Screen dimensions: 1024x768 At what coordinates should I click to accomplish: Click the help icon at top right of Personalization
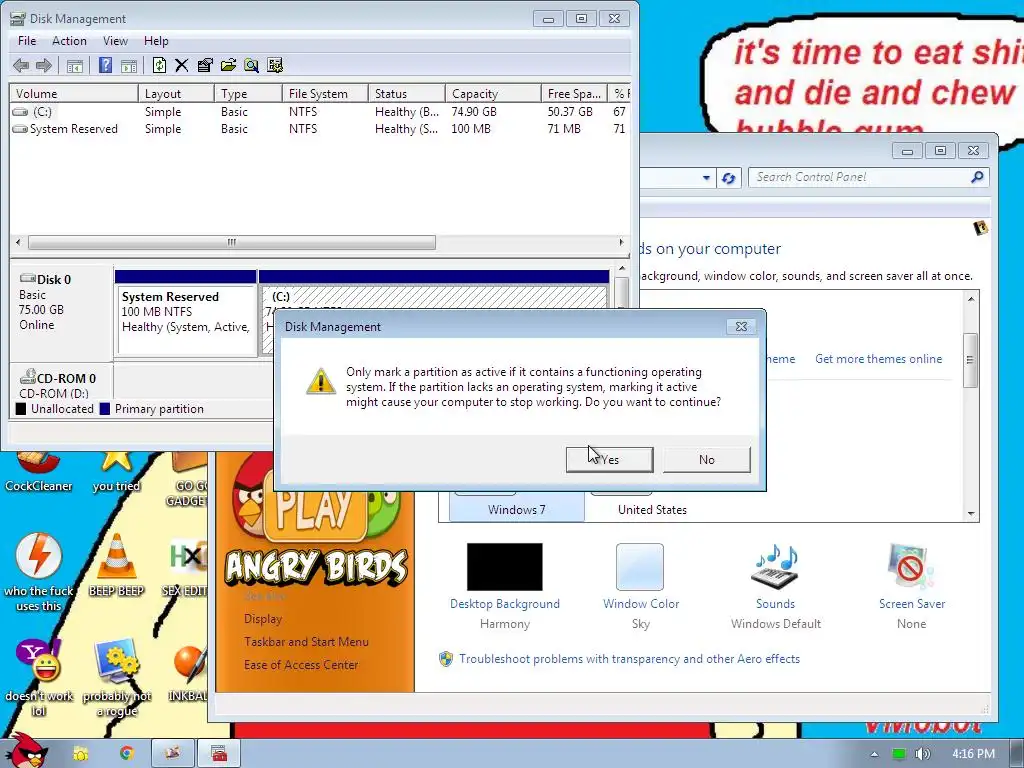(980, 228)
